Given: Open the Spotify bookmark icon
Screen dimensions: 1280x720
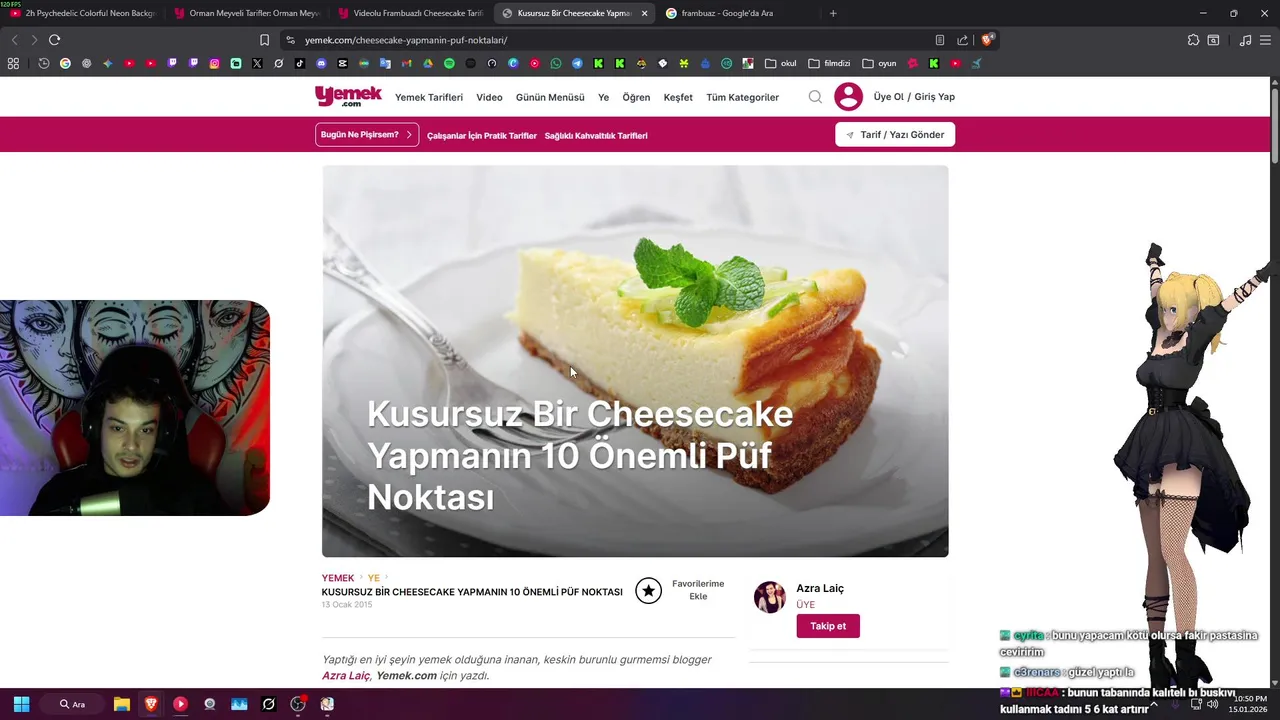Looking at the screenshot, I should (x=449, y=63).
